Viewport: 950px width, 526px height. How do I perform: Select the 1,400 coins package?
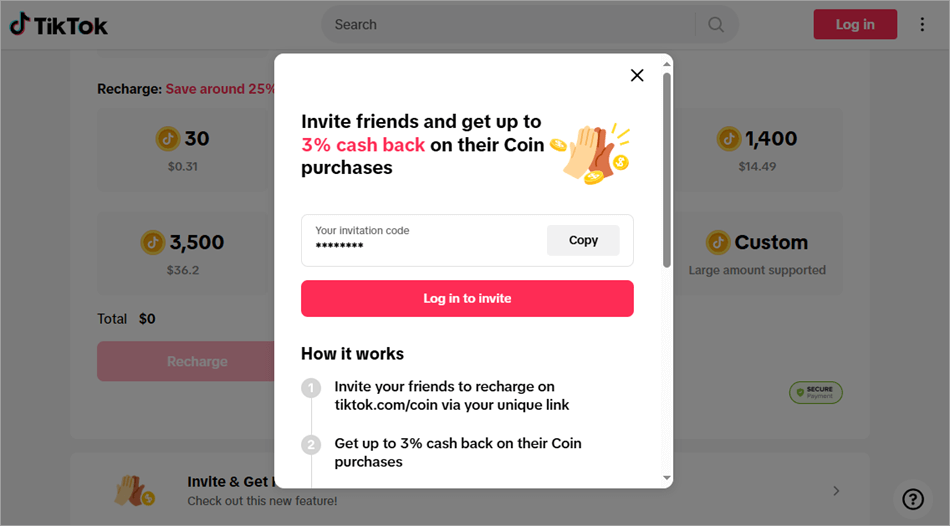[757, 150]
